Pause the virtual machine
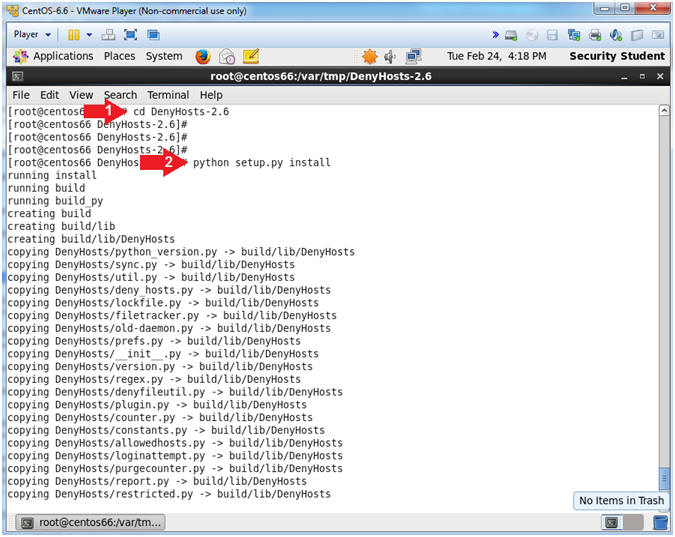675x537 pixels. pos(74,35)
